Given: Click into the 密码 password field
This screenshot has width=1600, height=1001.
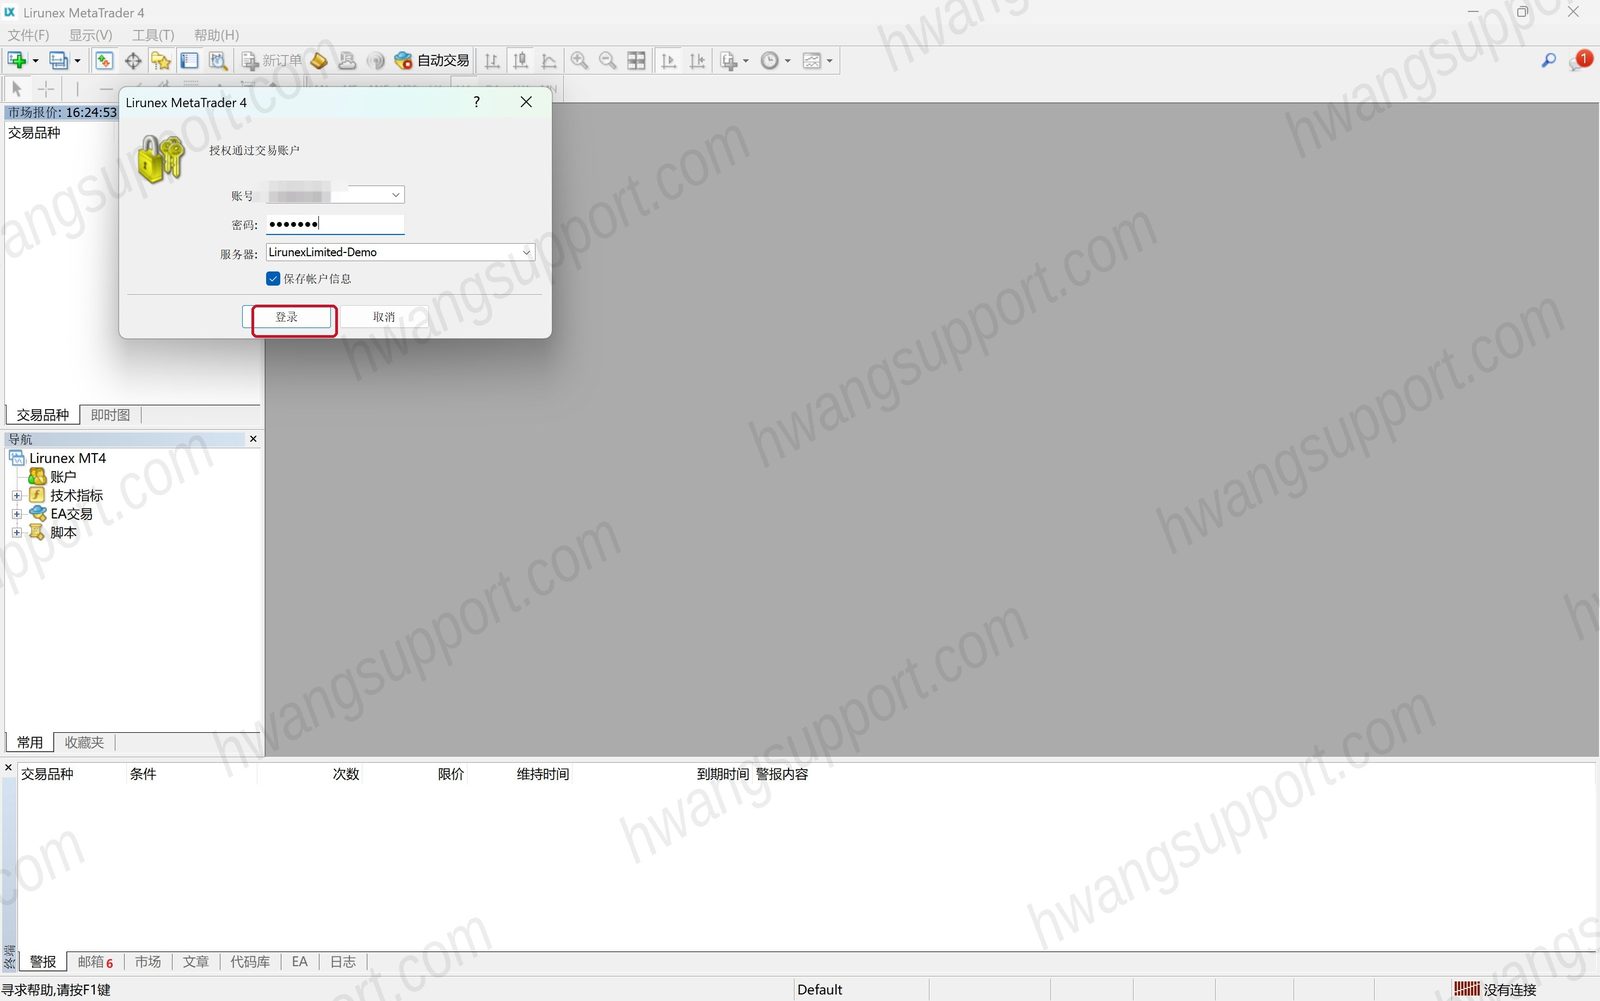Looking at the screenshot, I should pos(335,224).
